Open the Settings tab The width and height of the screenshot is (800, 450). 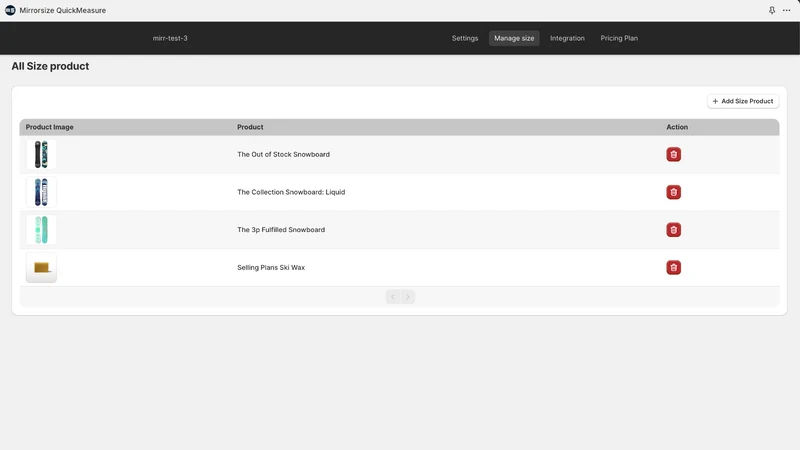point(465,38)
